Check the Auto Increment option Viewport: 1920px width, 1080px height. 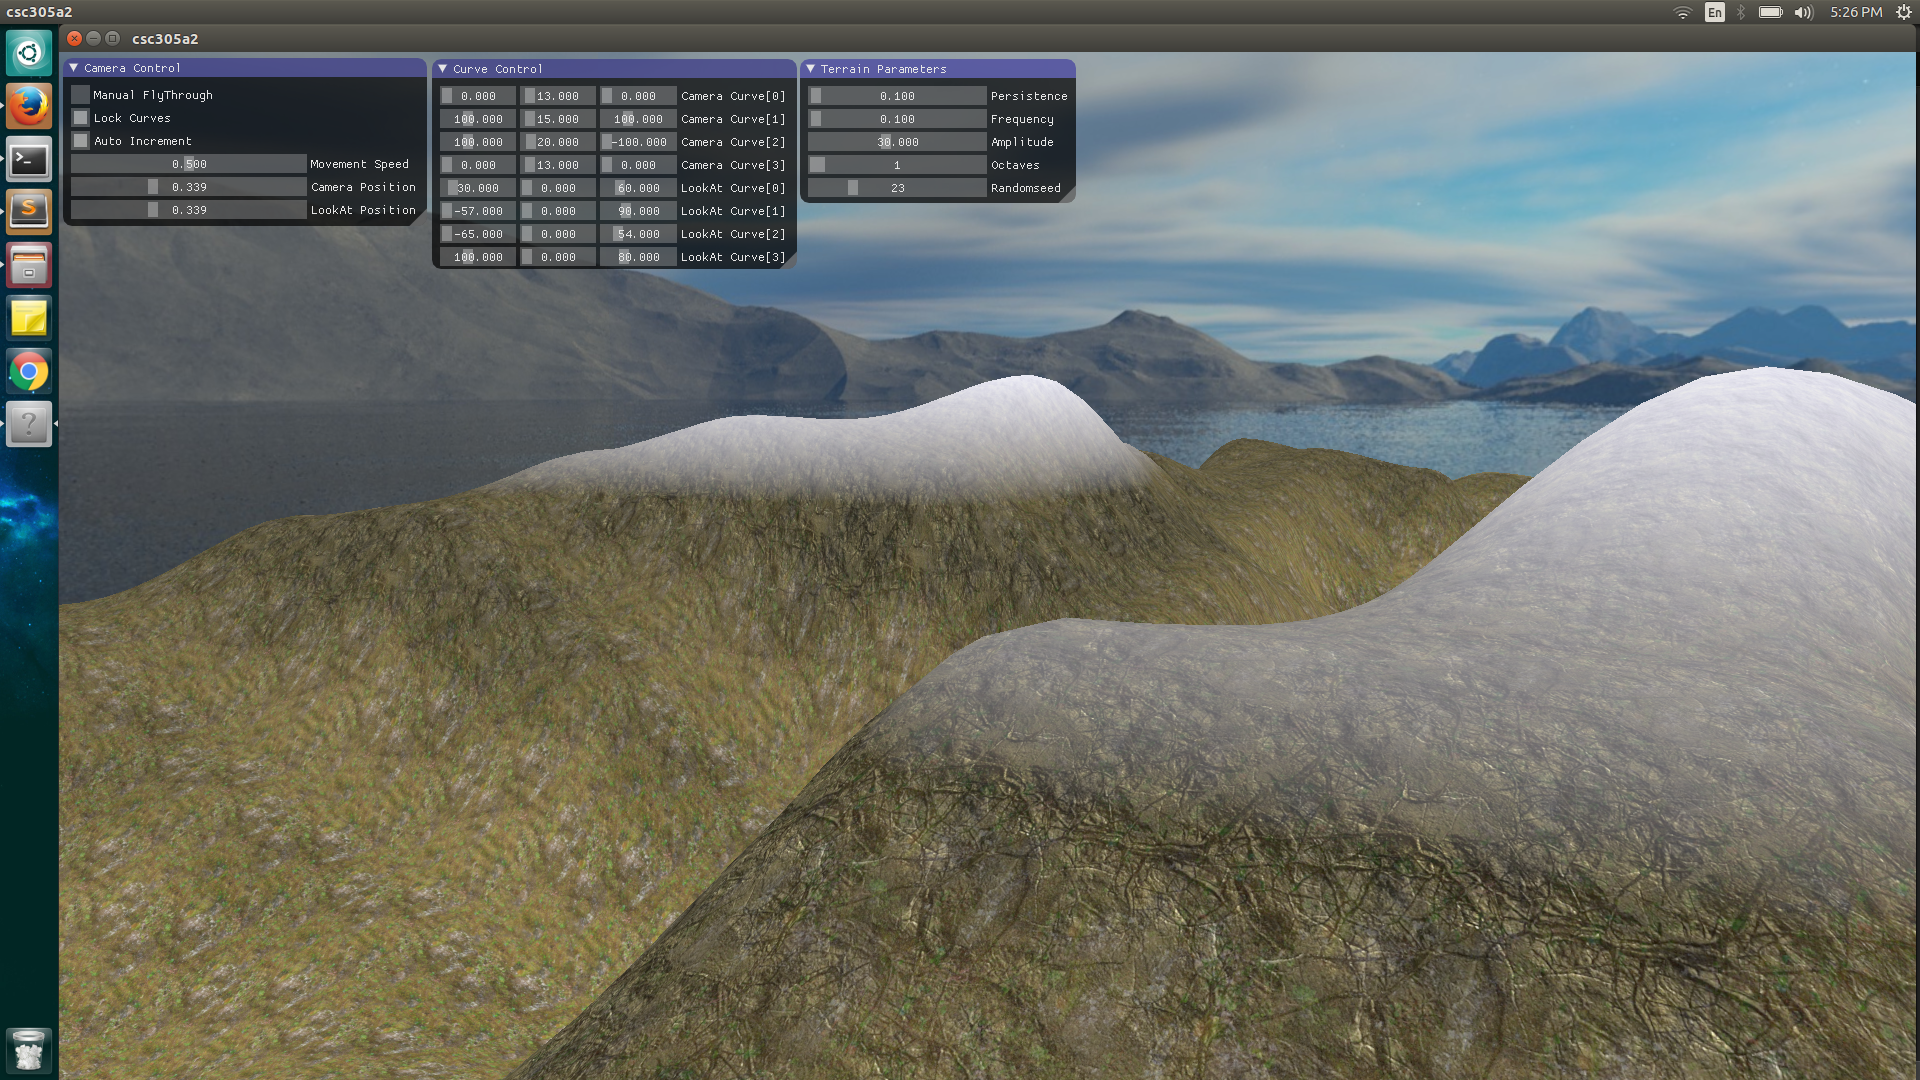pos(81,141)
